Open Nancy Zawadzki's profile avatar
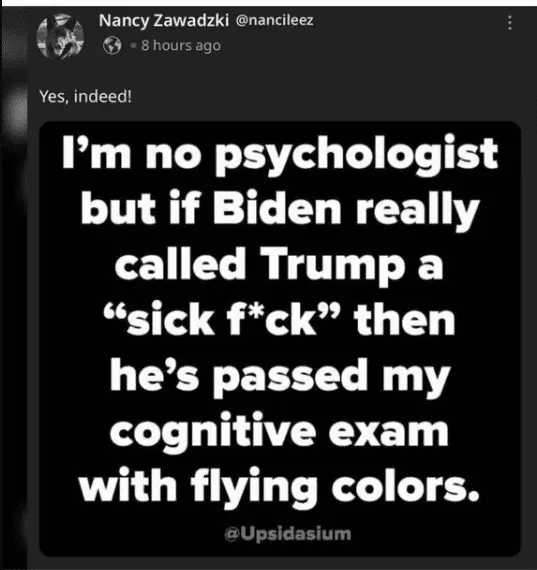 pyautogui.click(x=60, y=36)
